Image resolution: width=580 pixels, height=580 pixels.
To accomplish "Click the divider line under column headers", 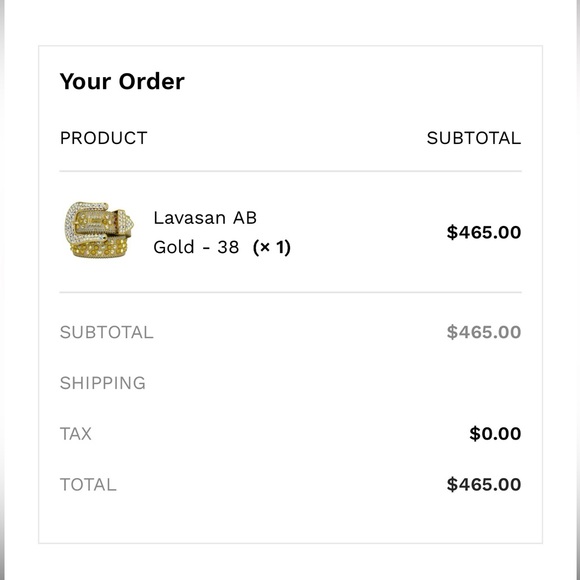I will 290,171.
